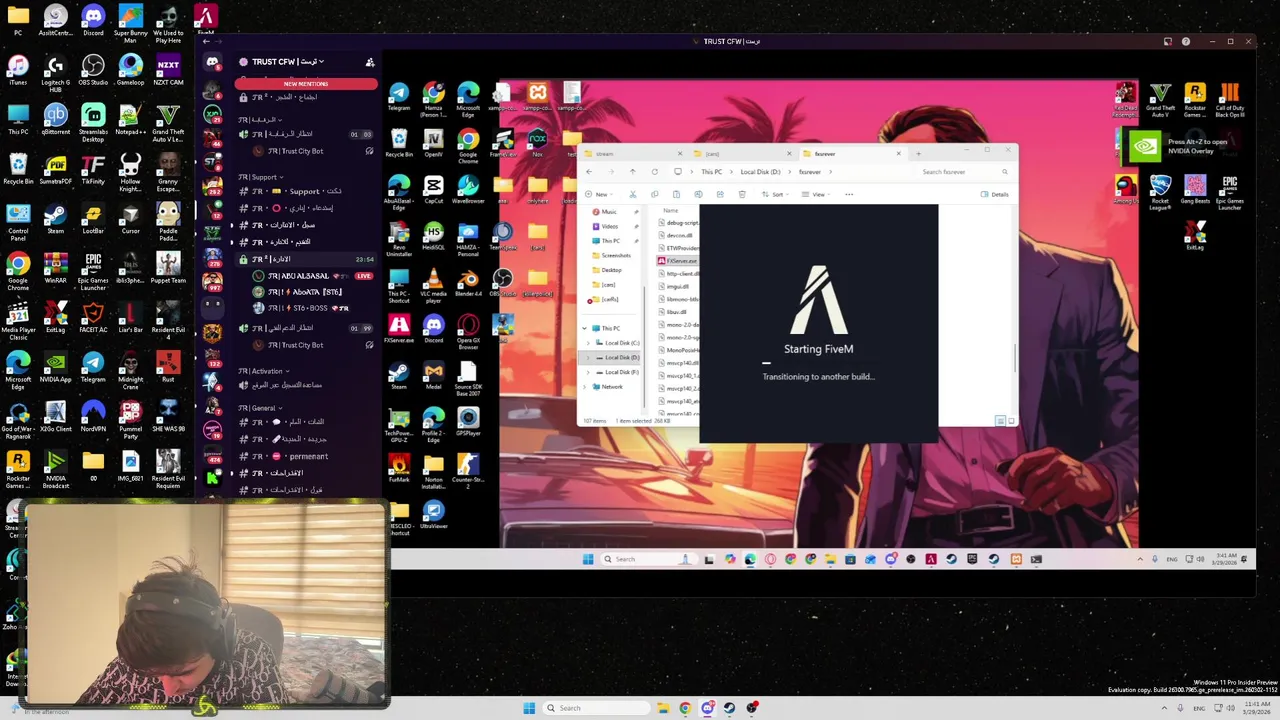The image size is (1280, 720).
Task: Click Refresh in File Explorer address bar
Action: (x=654, y=172)
